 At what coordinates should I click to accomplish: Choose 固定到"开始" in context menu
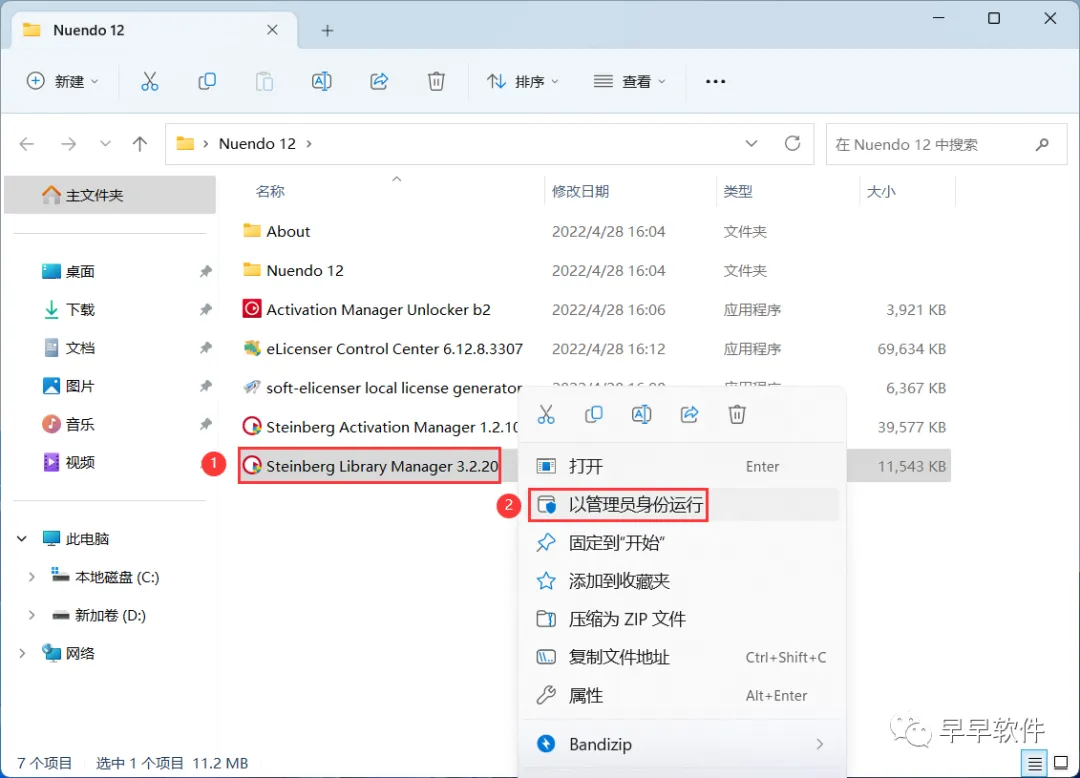681,543
